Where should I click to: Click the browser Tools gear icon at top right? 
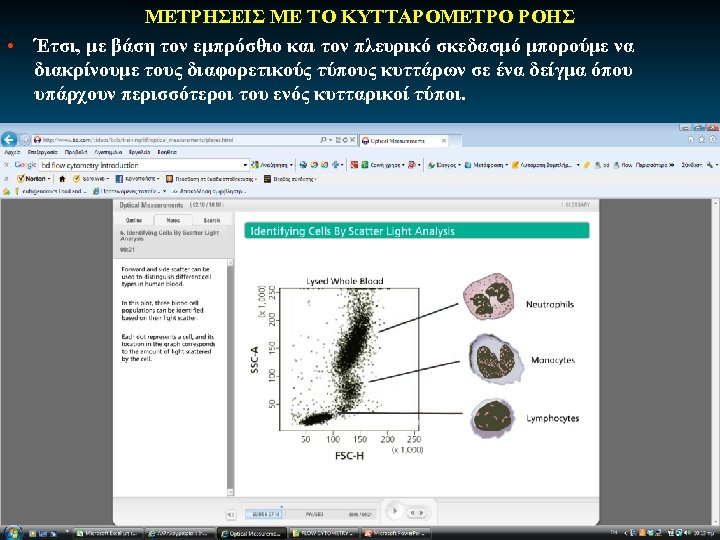pyautogui.click(x=712, y=140)
